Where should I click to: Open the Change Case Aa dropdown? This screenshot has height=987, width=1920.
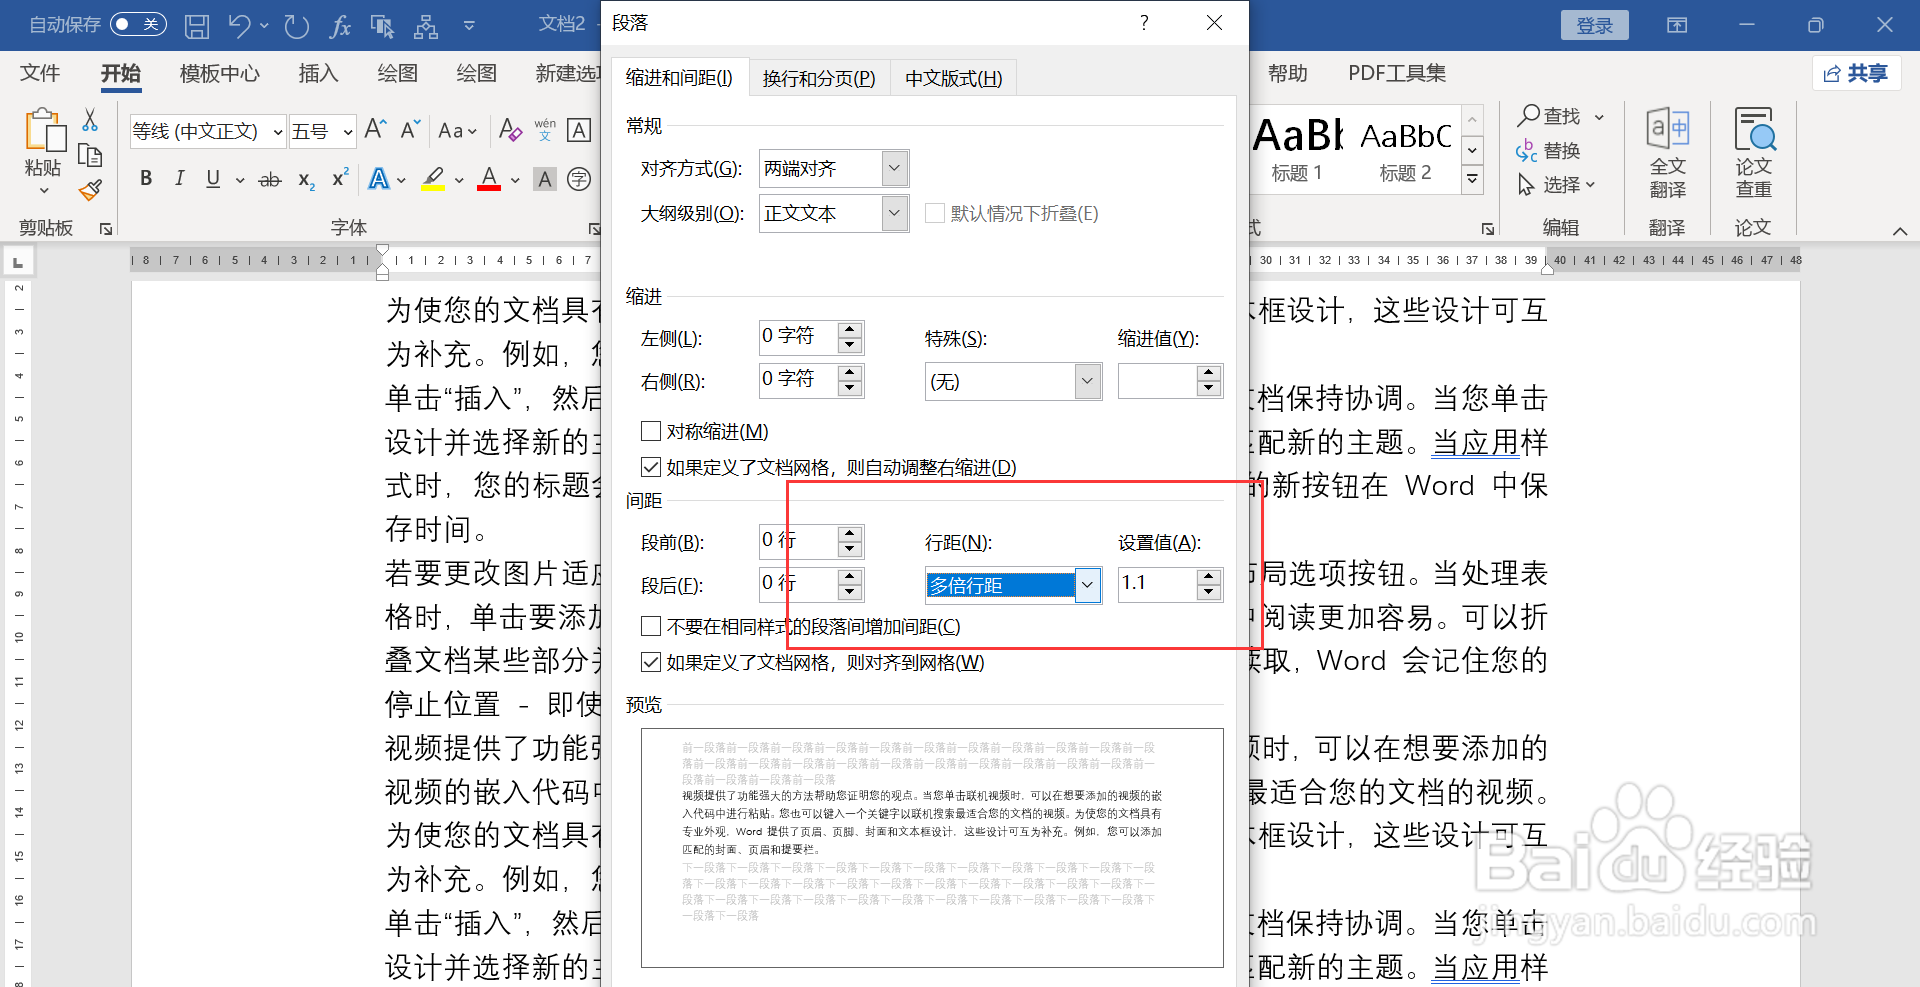[458, 131]
